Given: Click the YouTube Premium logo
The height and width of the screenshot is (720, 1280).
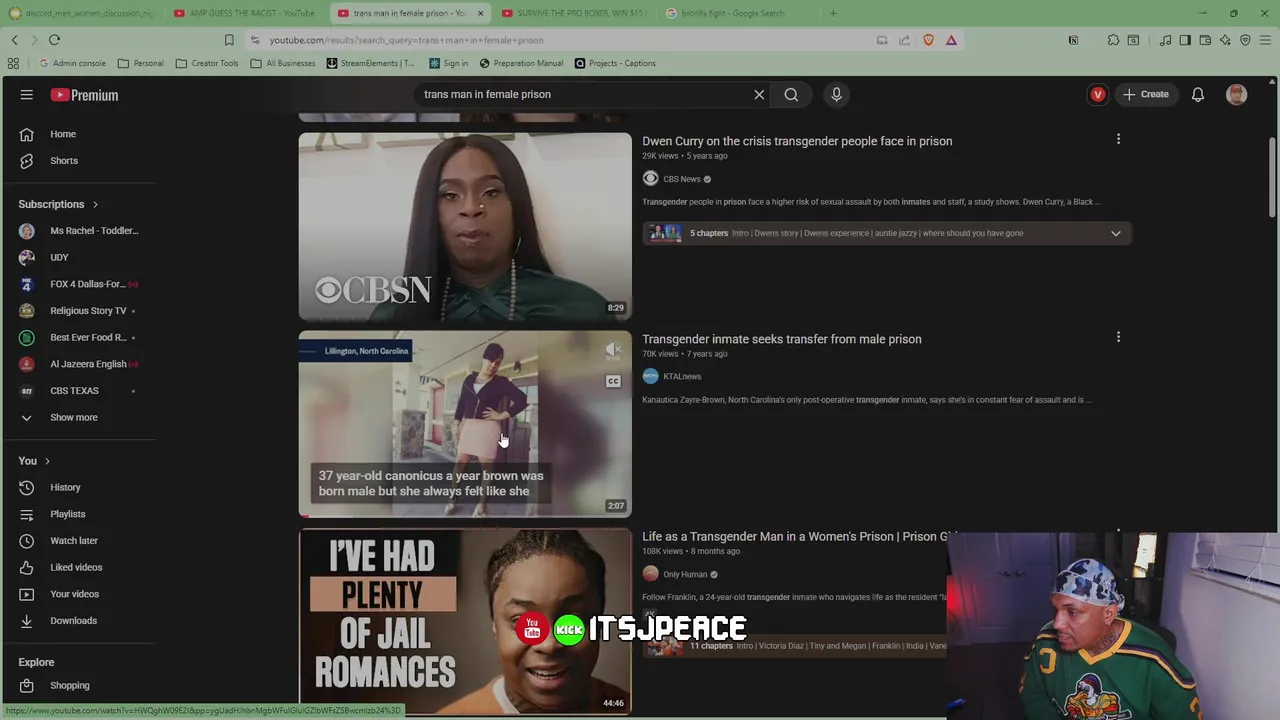Looking at the screenshot, I should tap(84, 95).
